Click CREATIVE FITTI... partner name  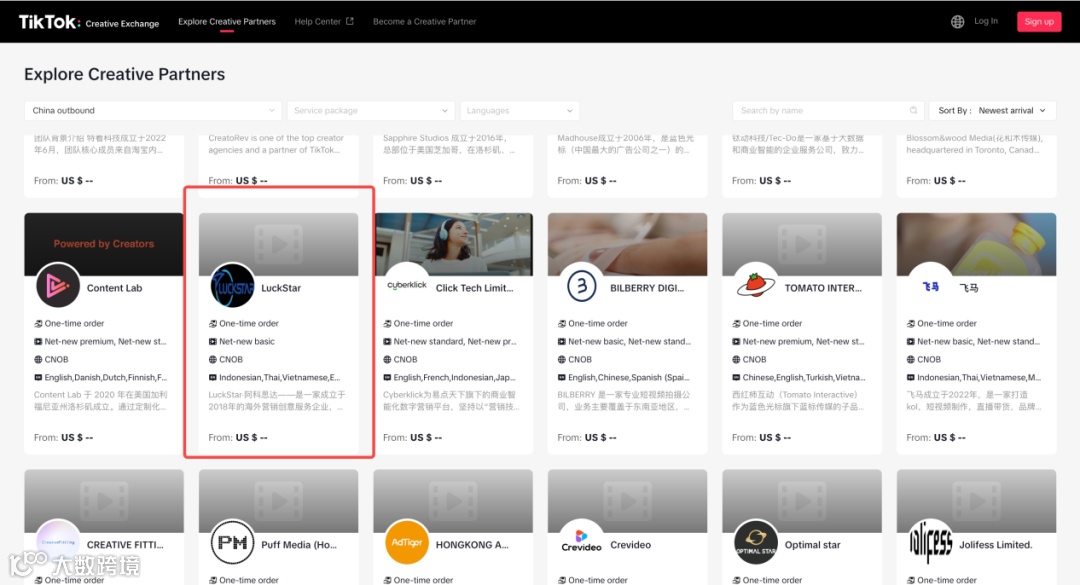125,544
